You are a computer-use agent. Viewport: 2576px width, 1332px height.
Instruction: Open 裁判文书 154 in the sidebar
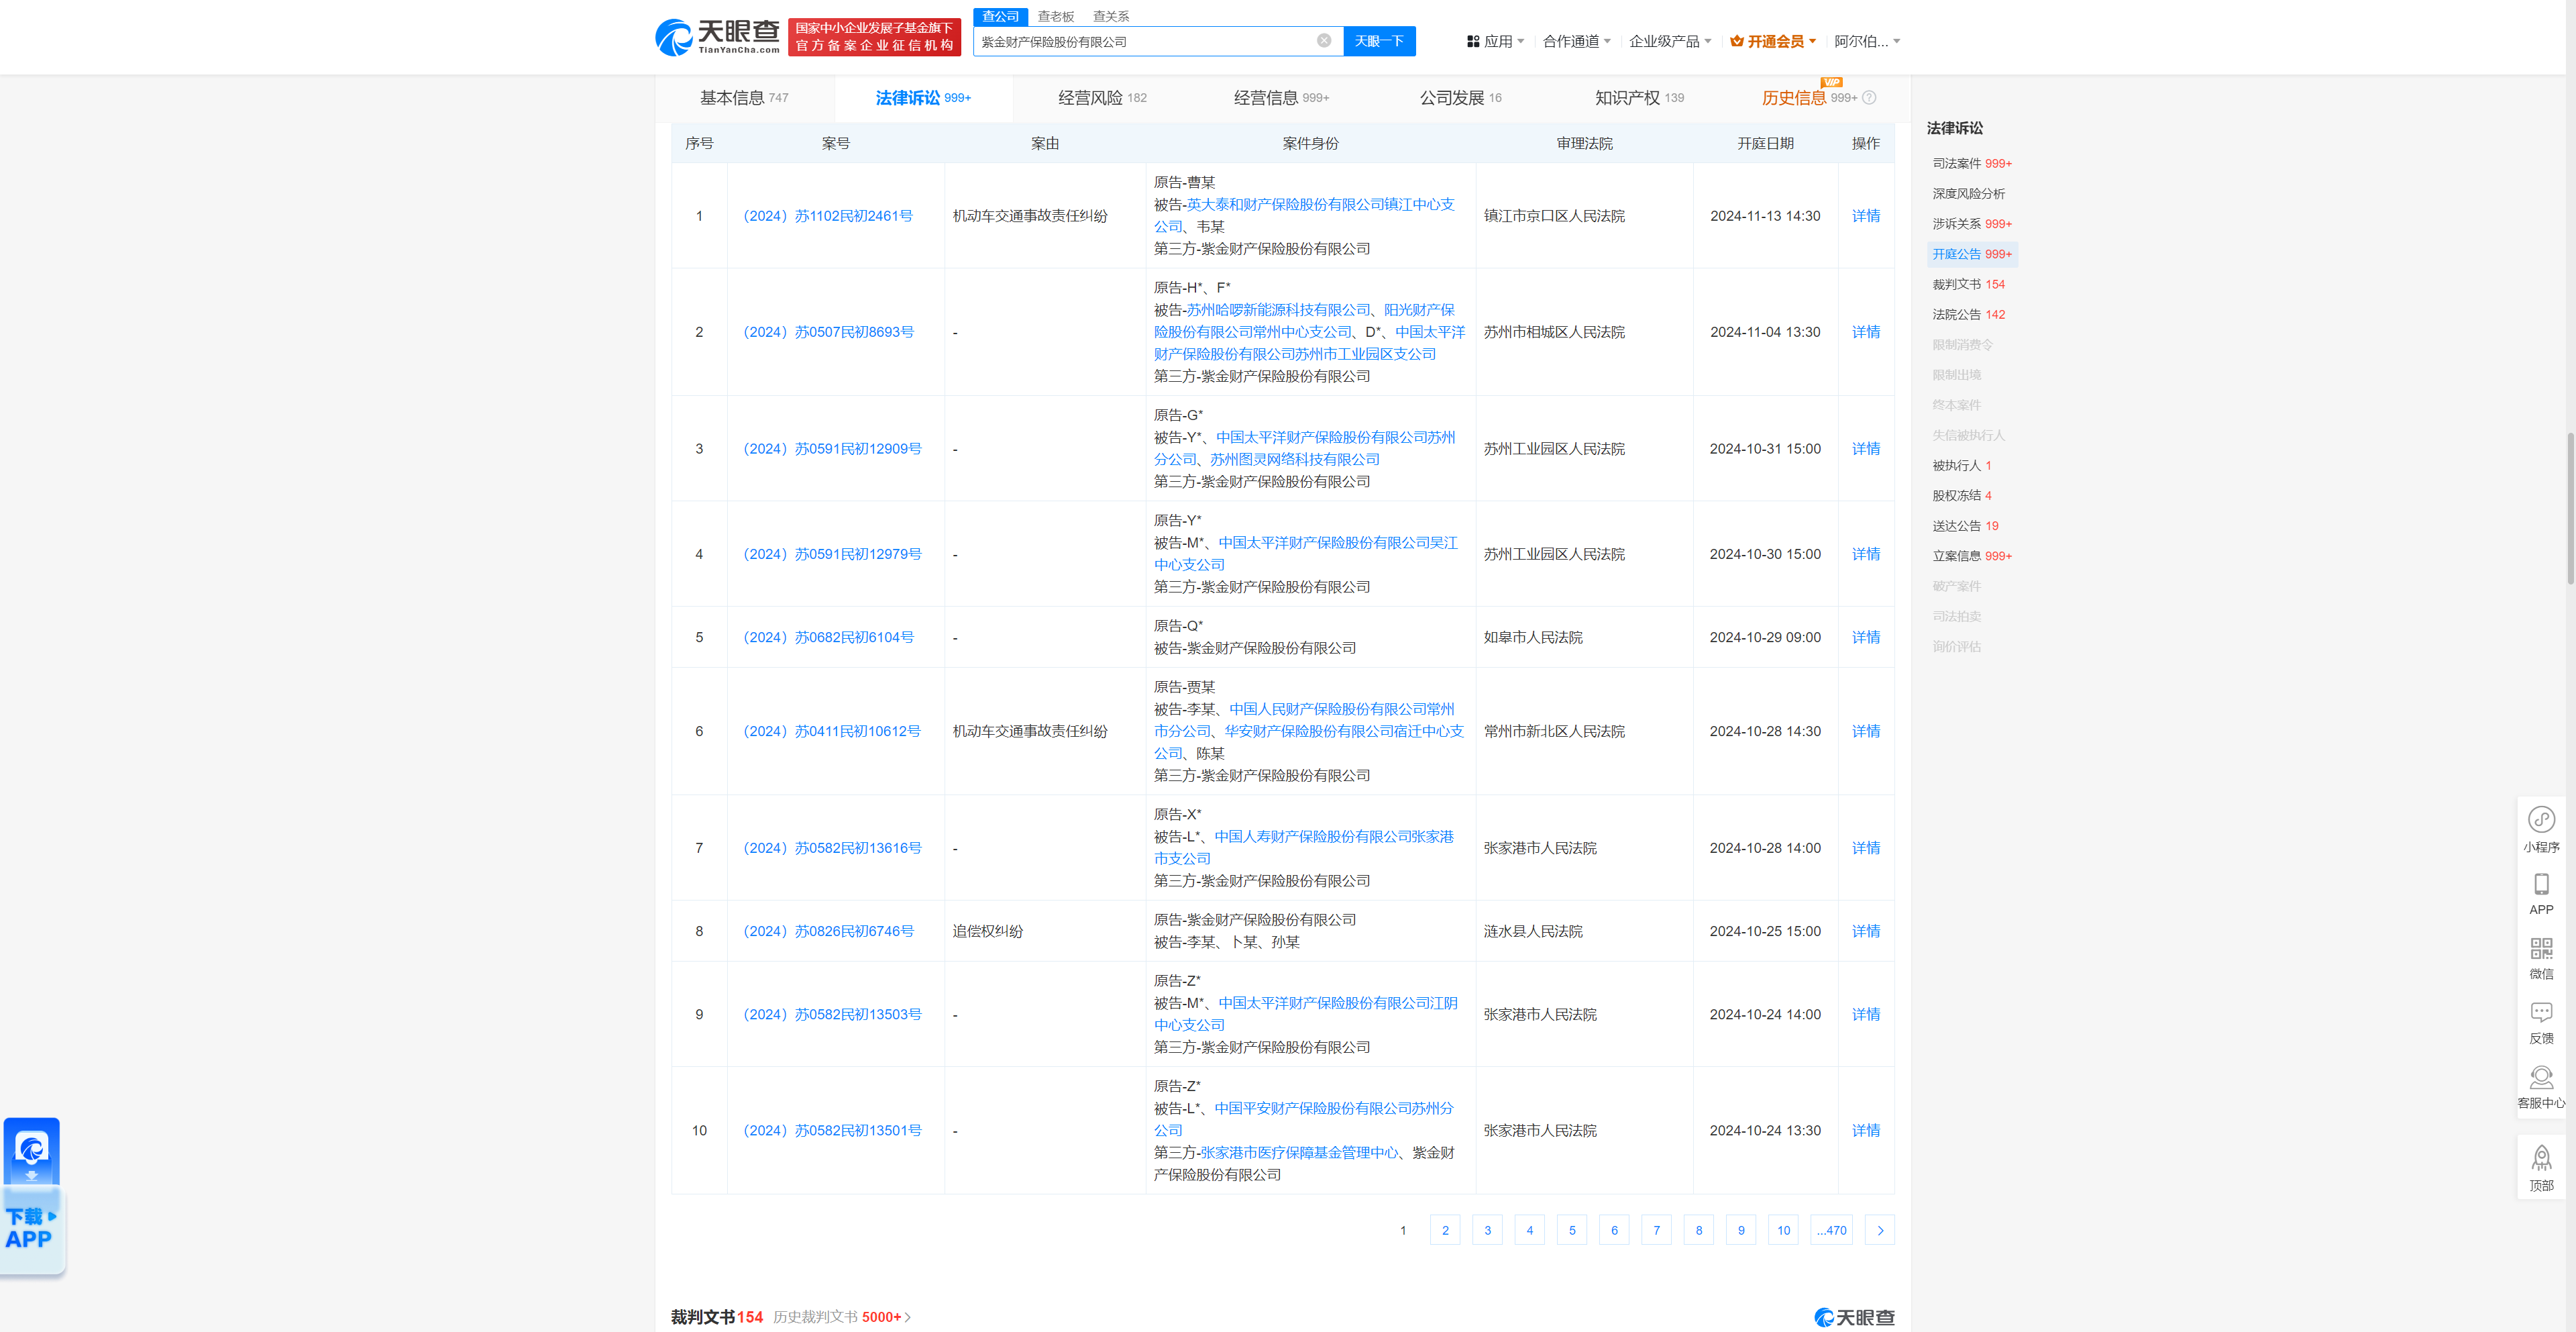pyautogui.click(x=1968, y=284)
